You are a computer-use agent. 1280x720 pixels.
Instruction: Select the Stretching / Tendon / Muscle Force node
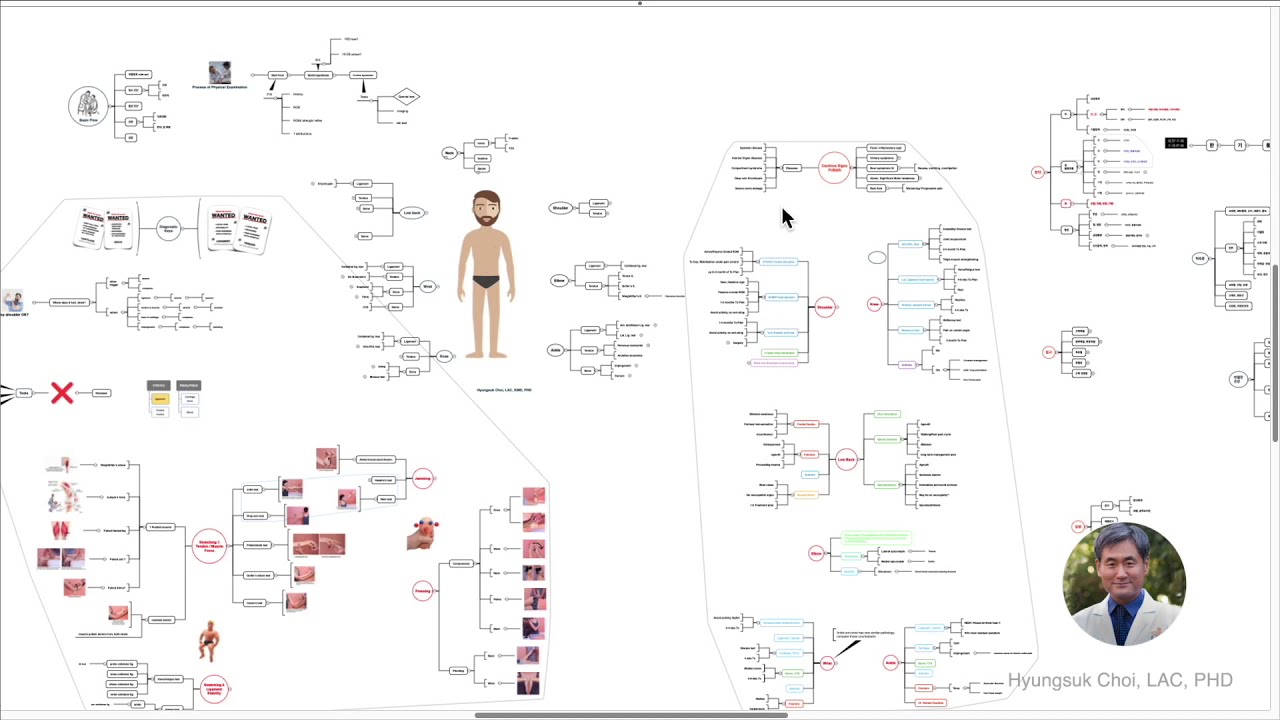click(x=209, y=546)
